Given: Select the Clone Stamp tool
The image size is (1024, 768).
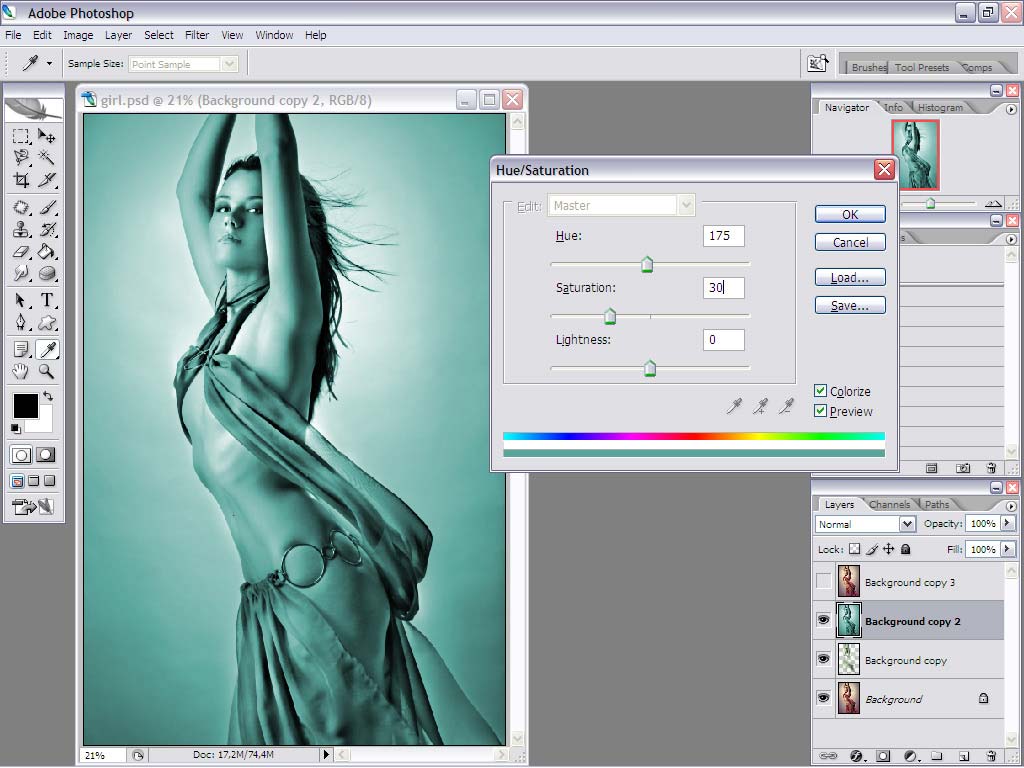Looking at the screenshot, I should [x=21, y=230].
